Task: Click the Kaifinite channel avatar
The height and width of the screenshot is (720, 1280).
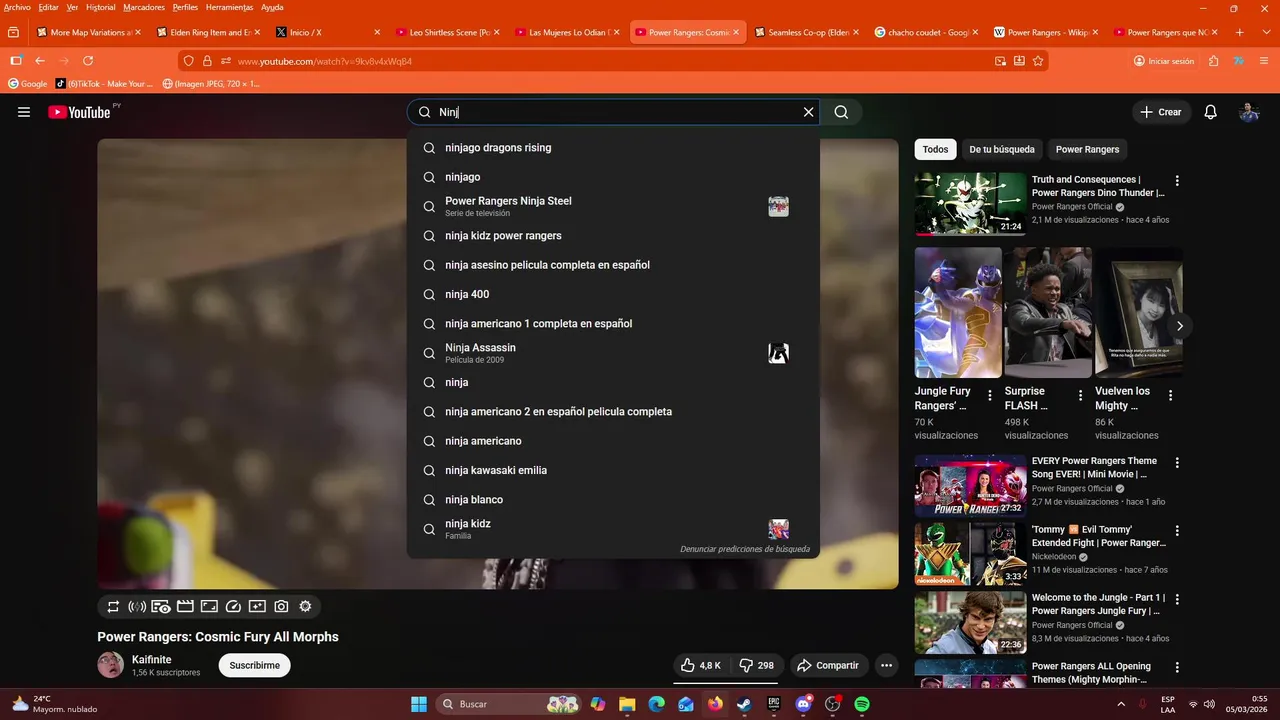Action: point(110,665)
